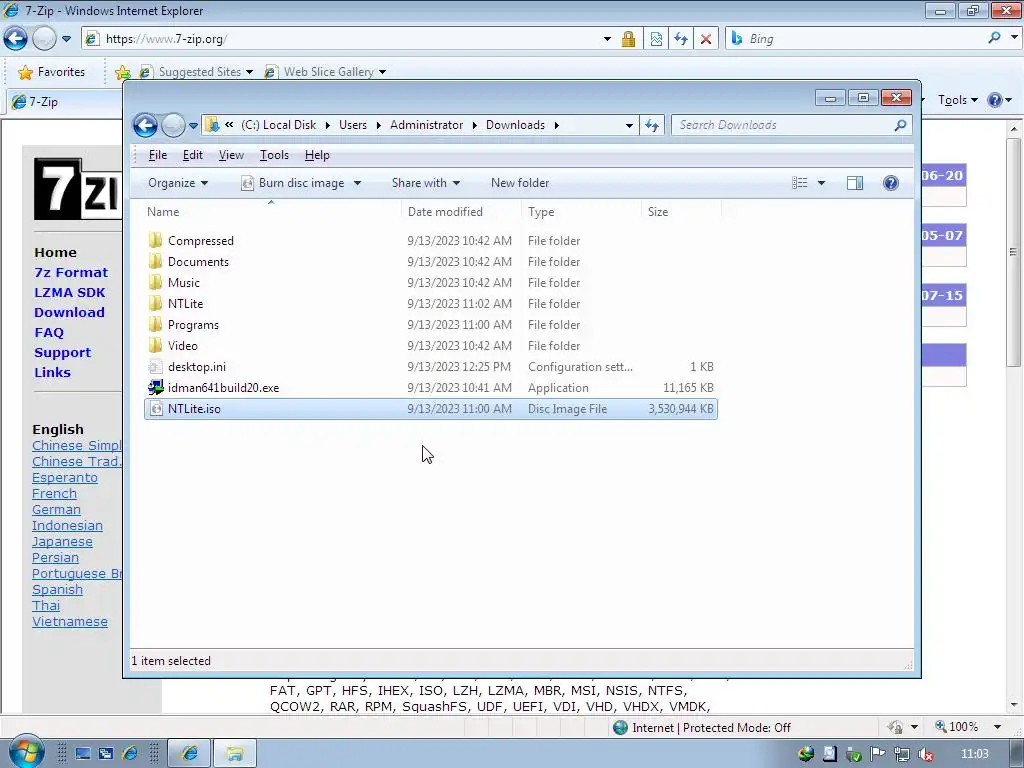Image resolution: width=1024 pixels, height=768 pixels.
Task: Sort by Name column header
Action: pos(272,212)
